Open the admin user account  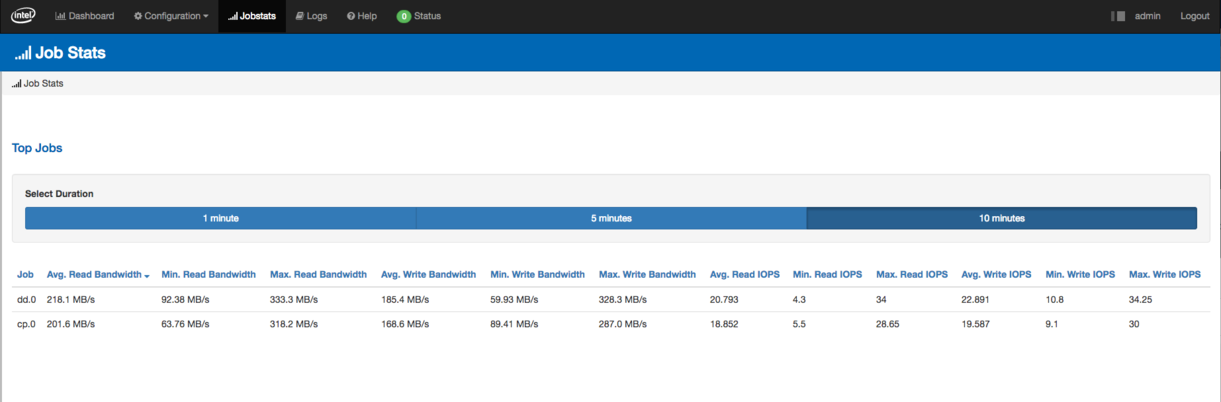click(1147, 16)
